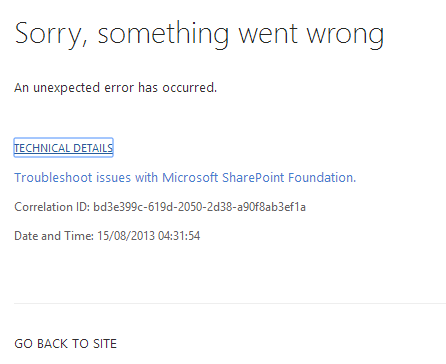Click the correlation ID value bd3e399c-619d-2050-2d38-a90f8ab3ef1a
Viewport: 446px width, 364px height.
click(199, 207)
